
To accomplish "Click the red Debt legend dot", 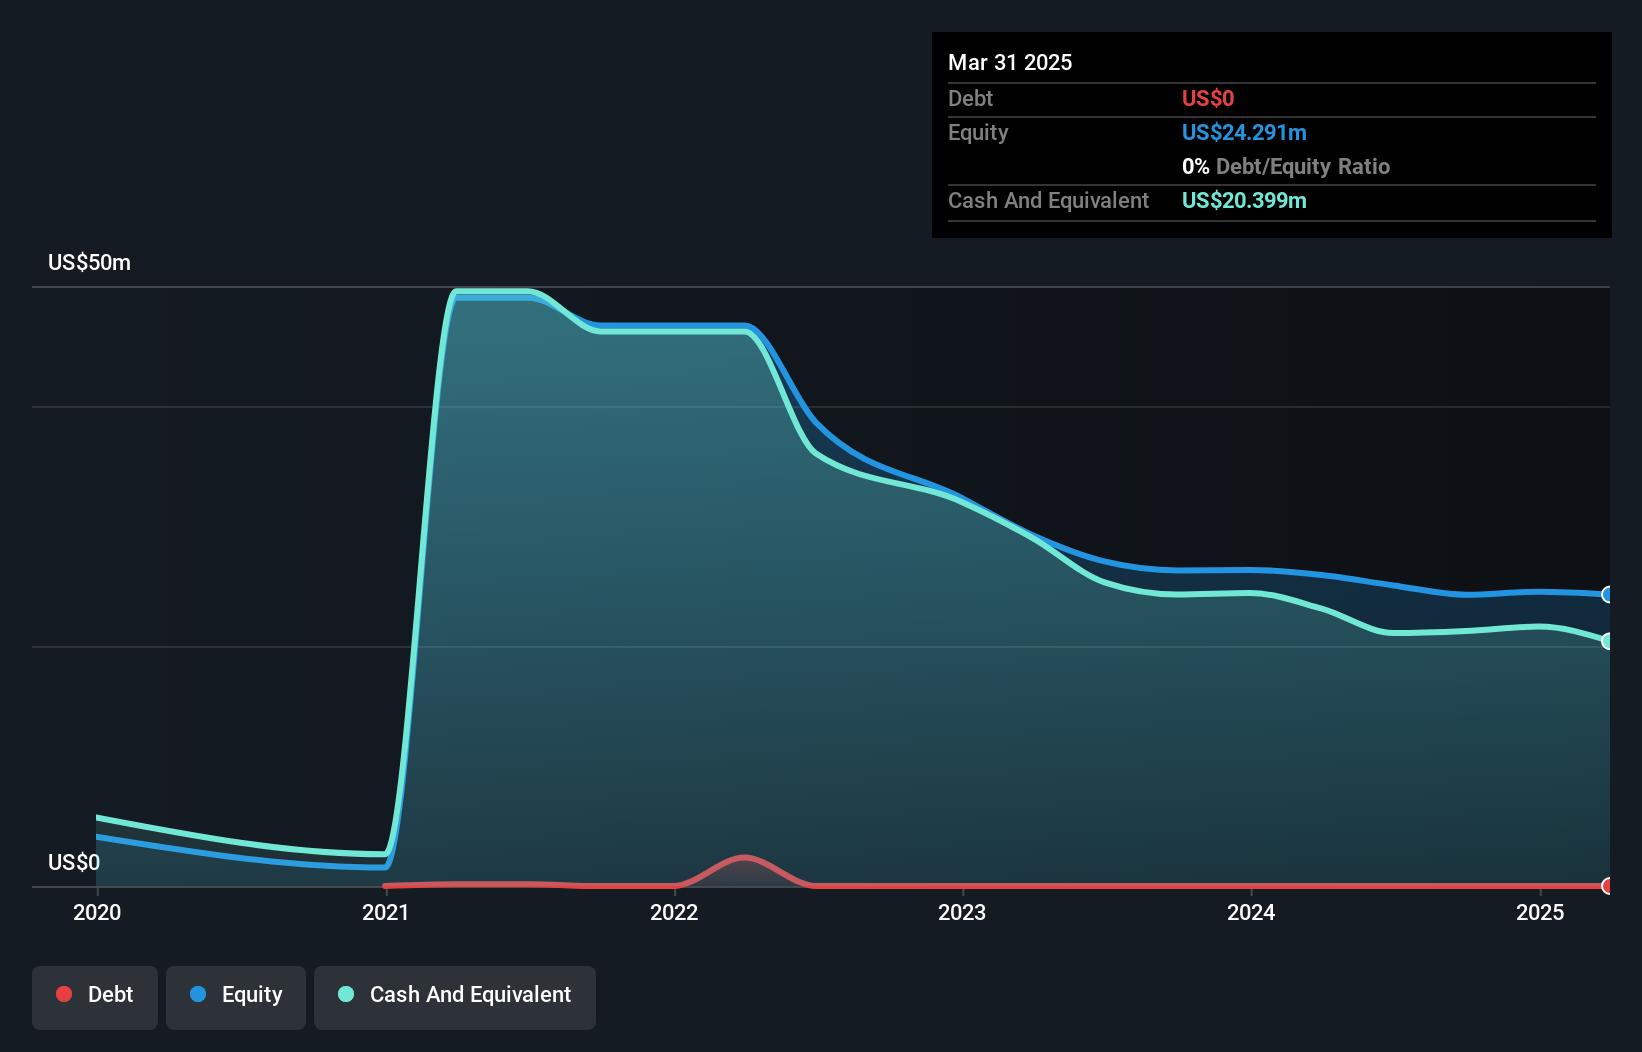I will pyautogui.click(x=64, y=994).
